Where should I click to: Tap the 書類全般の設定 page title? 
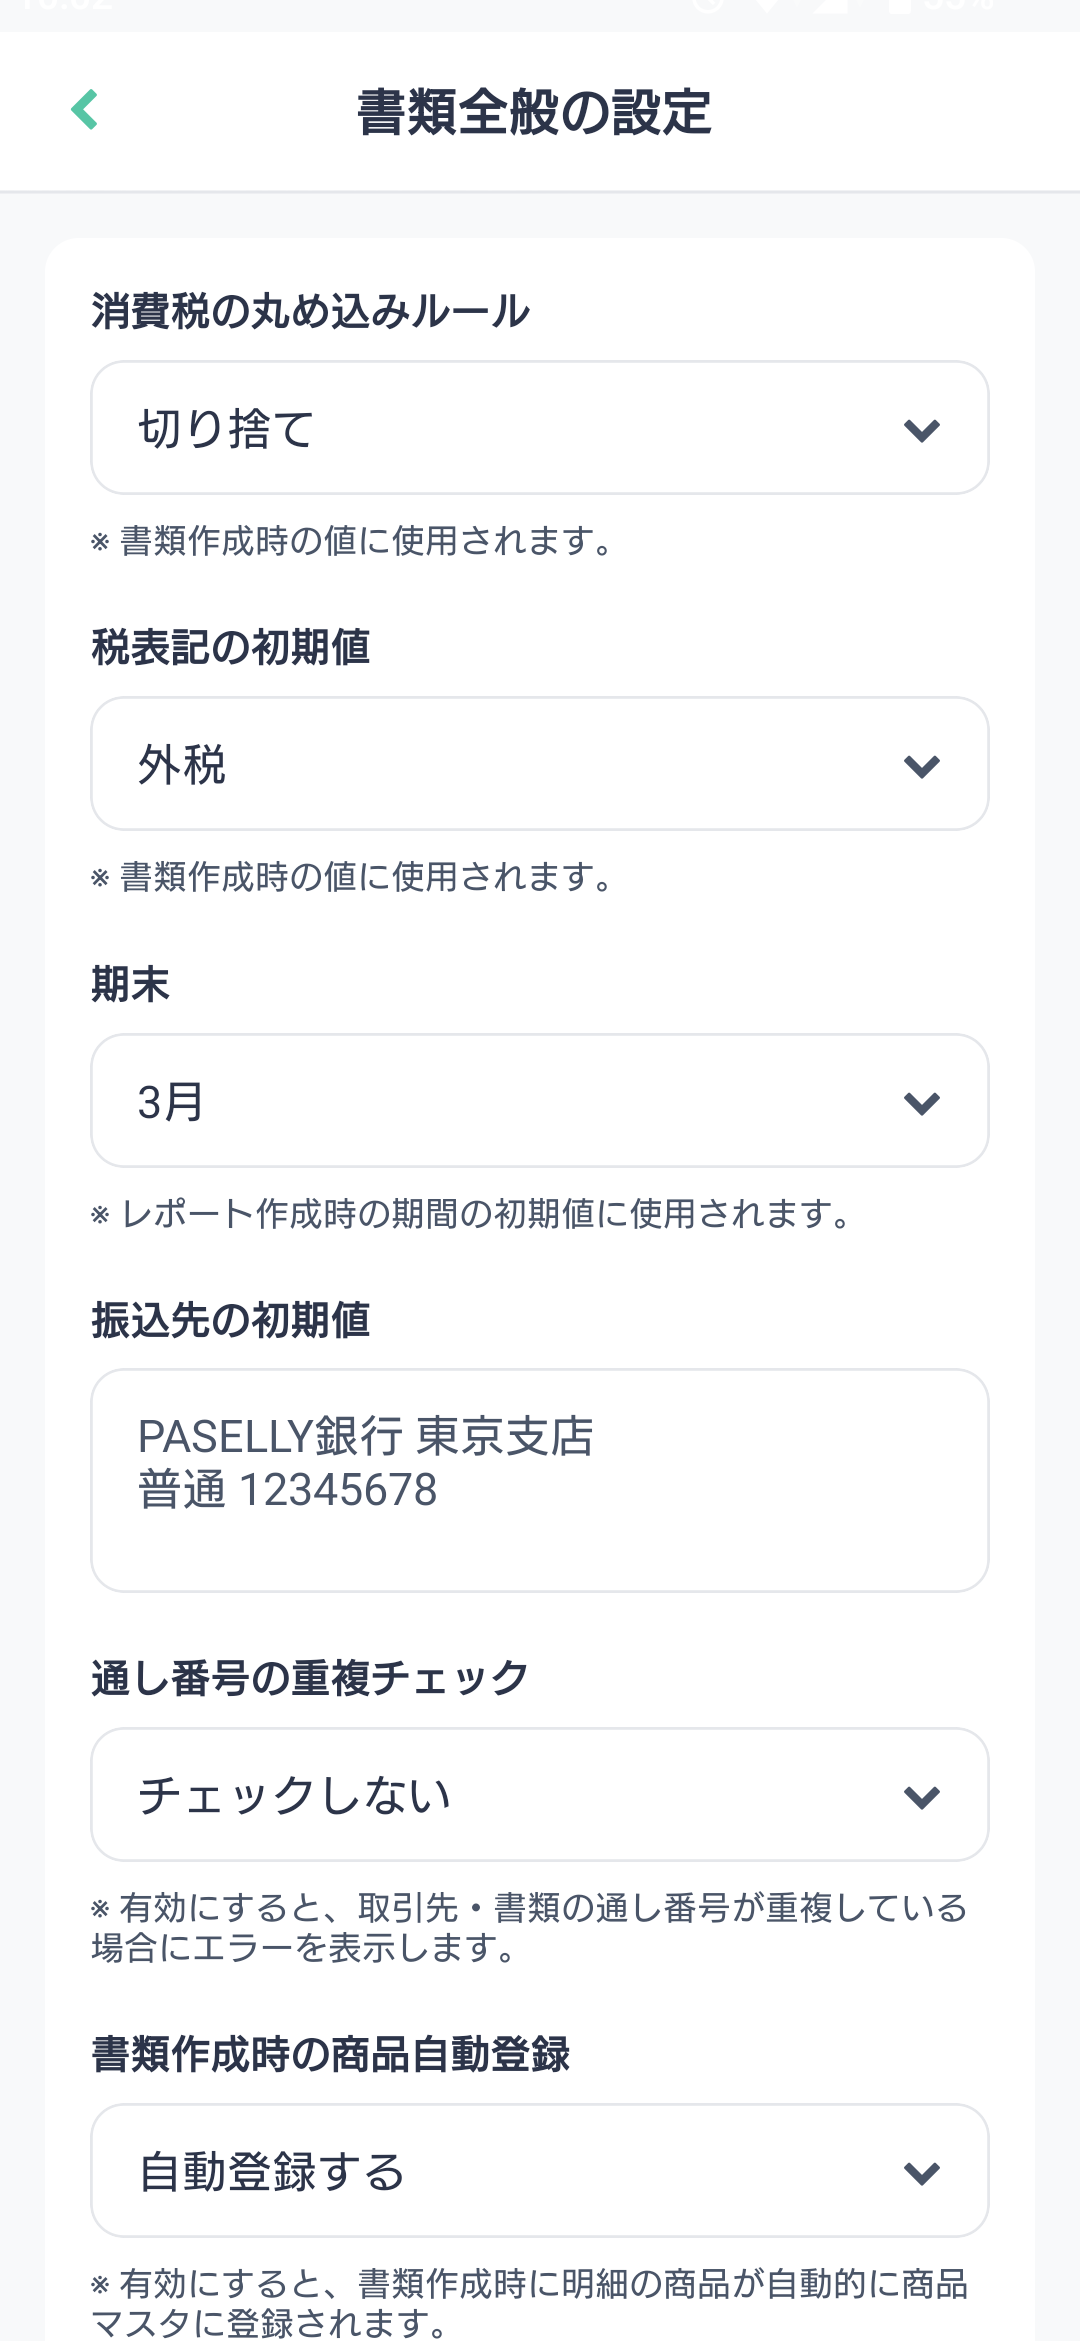534,111
